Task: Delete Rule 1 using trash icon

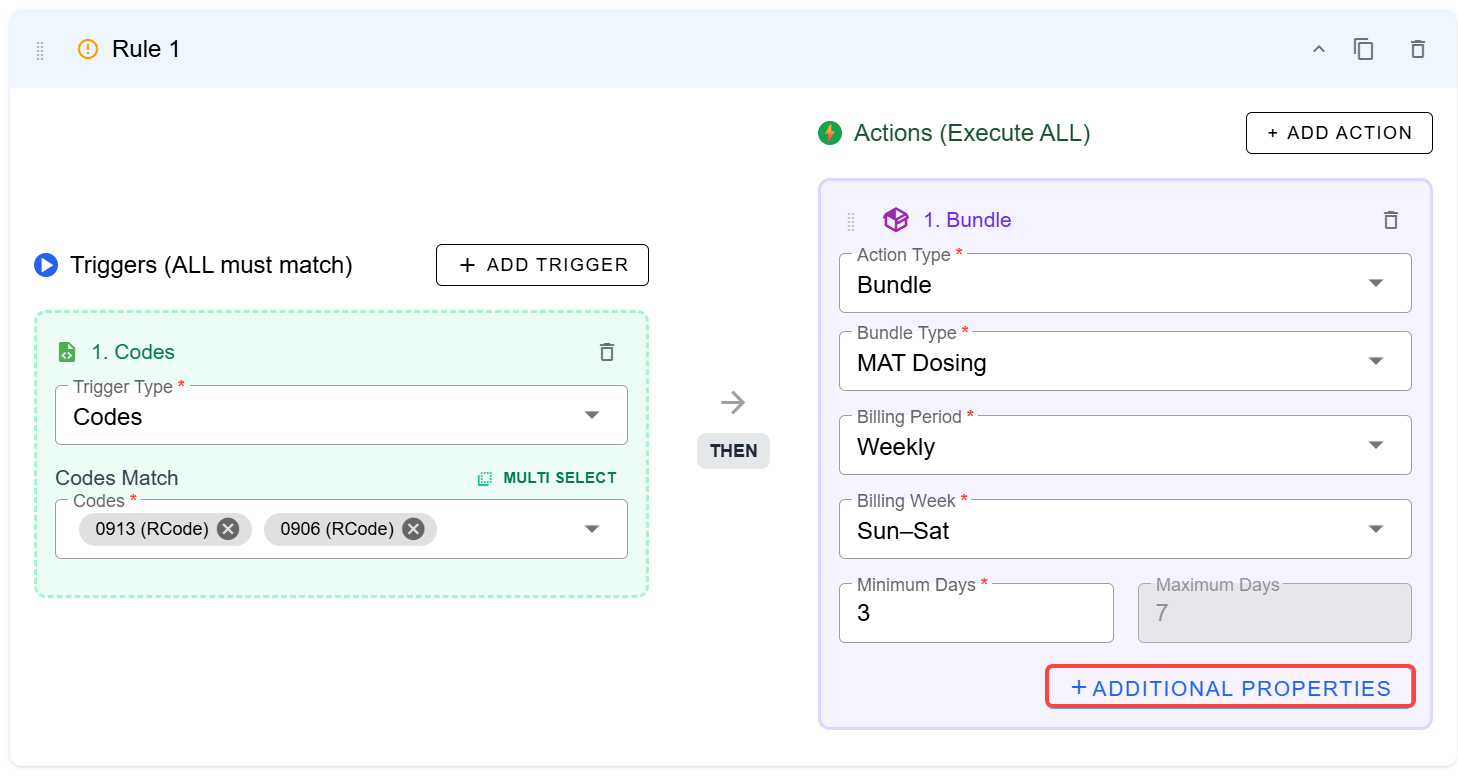Action: click(x=1417, y=49)
